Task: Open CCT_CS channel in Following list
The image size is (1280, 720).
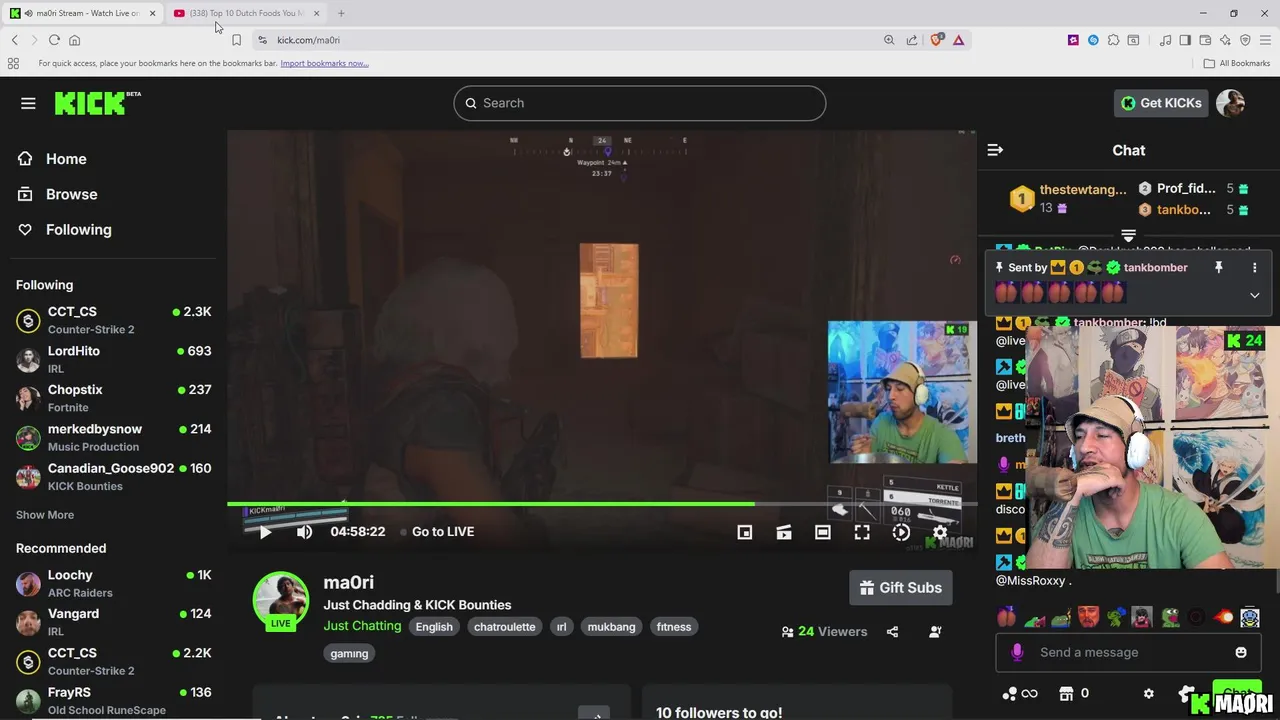Action: coord(113,320)
